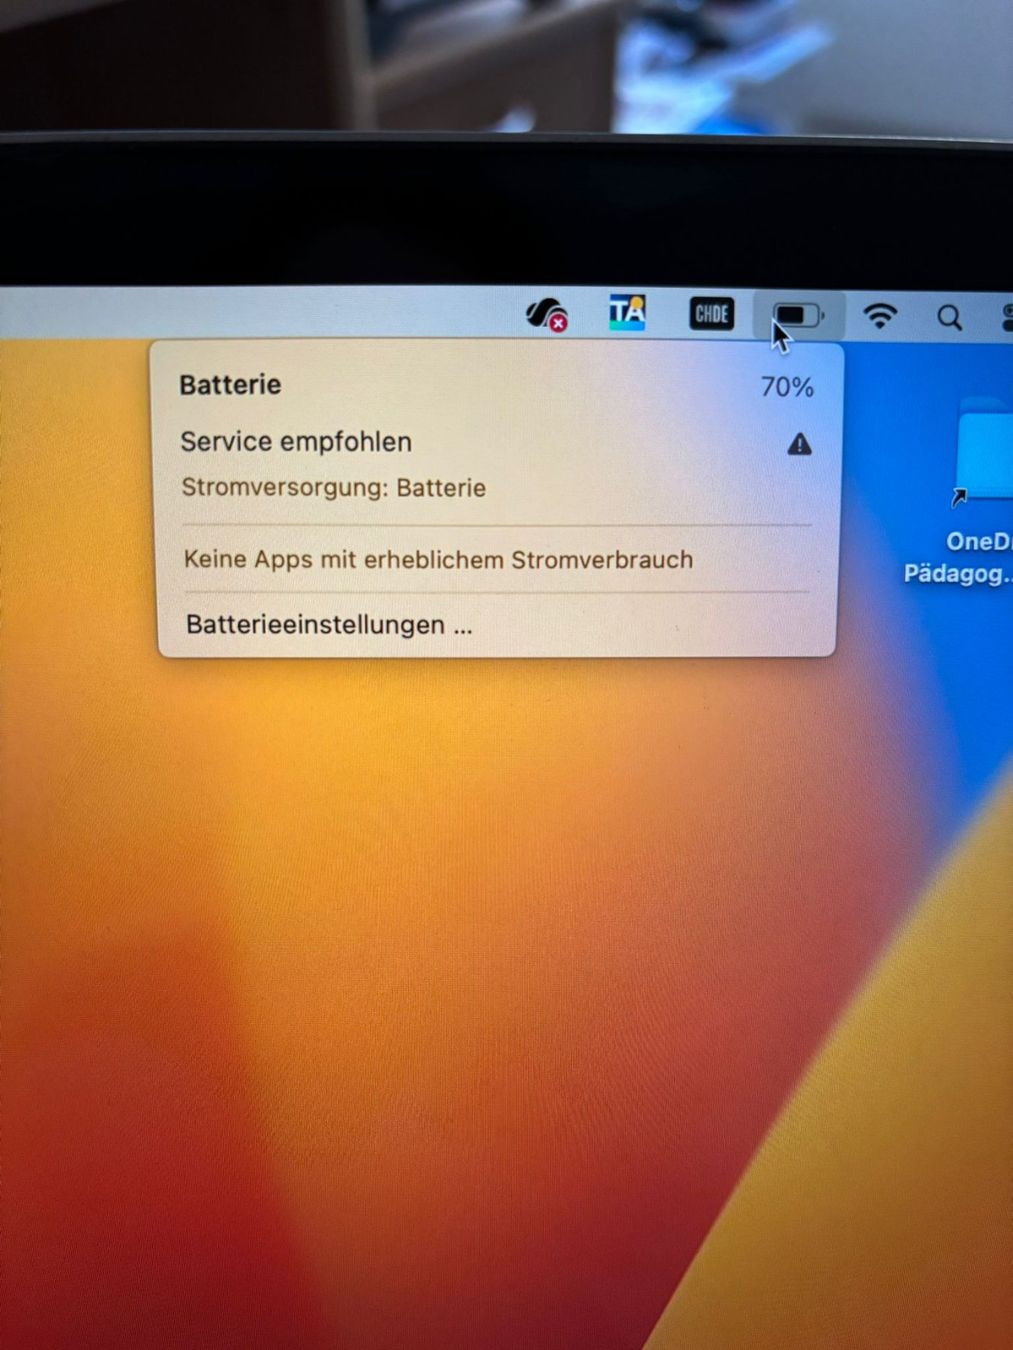
Task: Click the Service empfohlen entry
Action: tap(296, 442)
